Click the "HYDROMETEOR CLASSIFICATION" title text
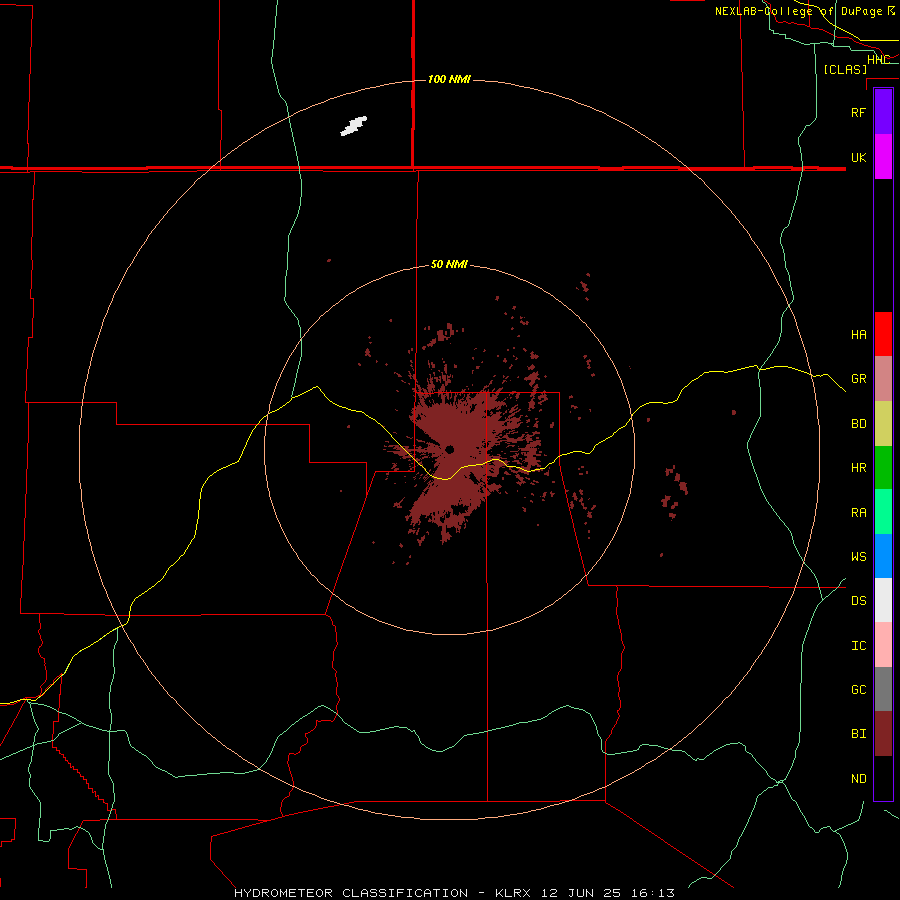Screen dimensions: 900x900 pos(351,893)
